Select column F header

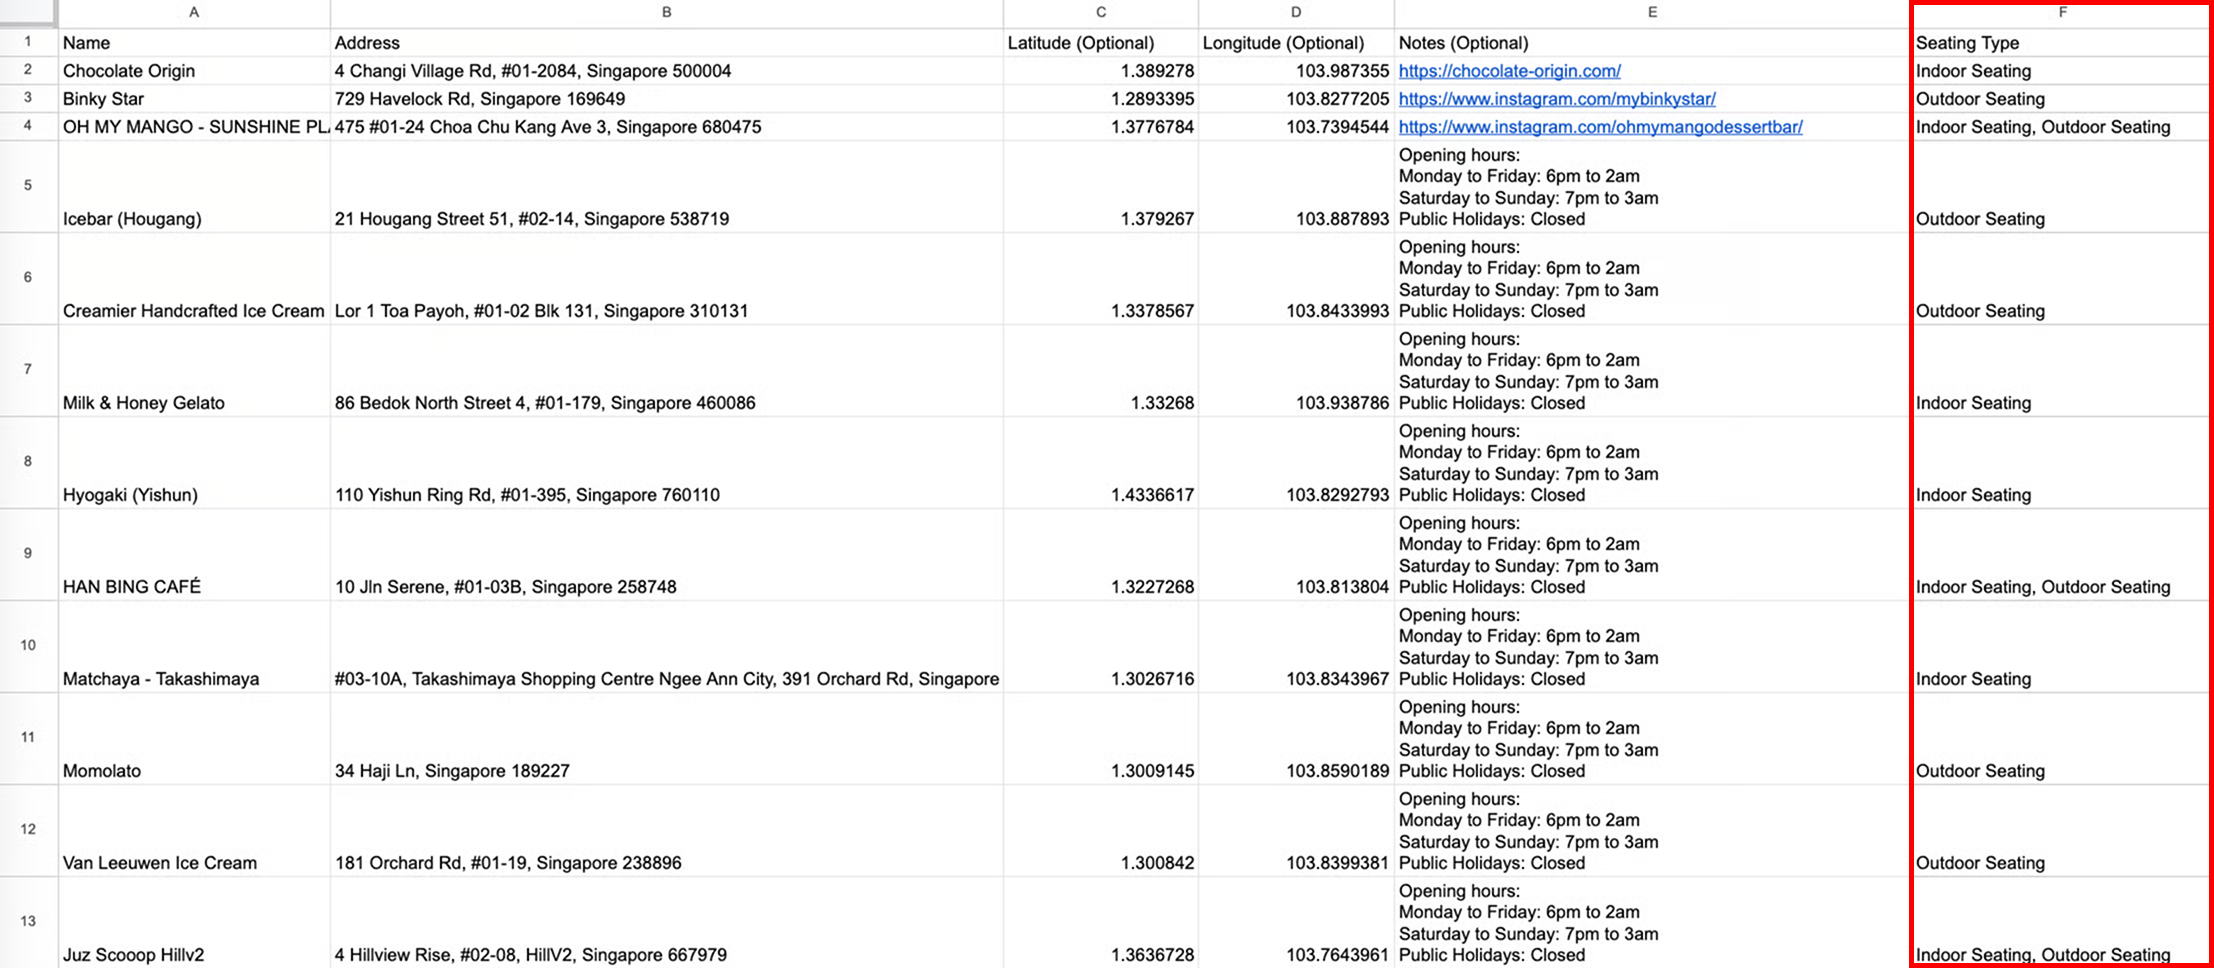[2062, 13]
